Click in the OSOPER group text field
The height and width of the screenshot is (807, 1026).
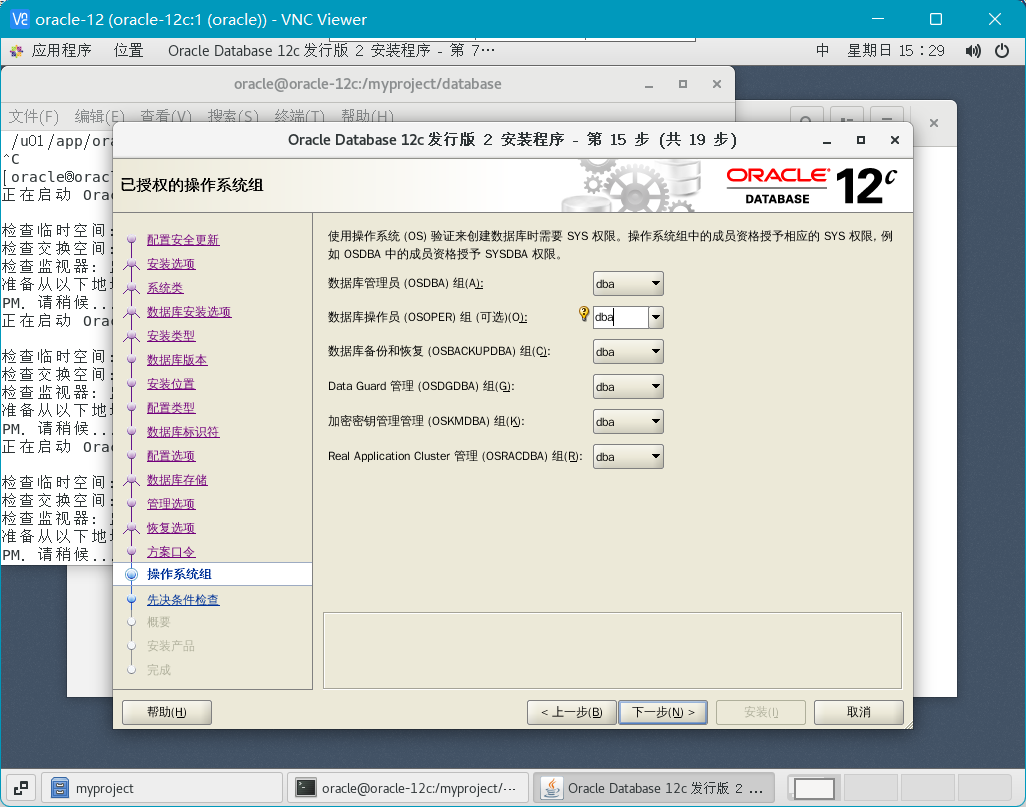(x=620, y=317)
